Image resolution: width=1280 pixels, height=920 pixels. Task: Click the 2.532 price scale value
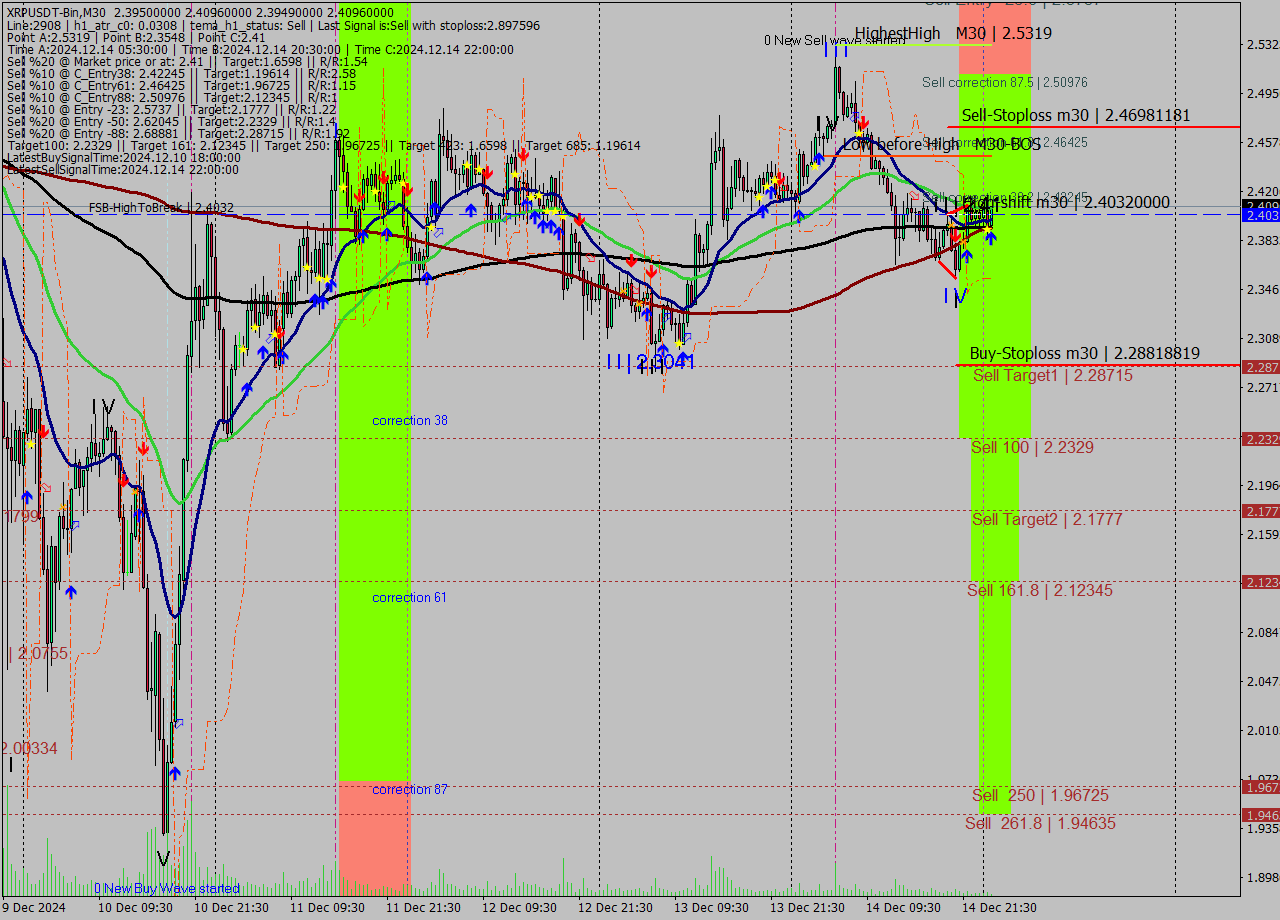[1263, 45]
